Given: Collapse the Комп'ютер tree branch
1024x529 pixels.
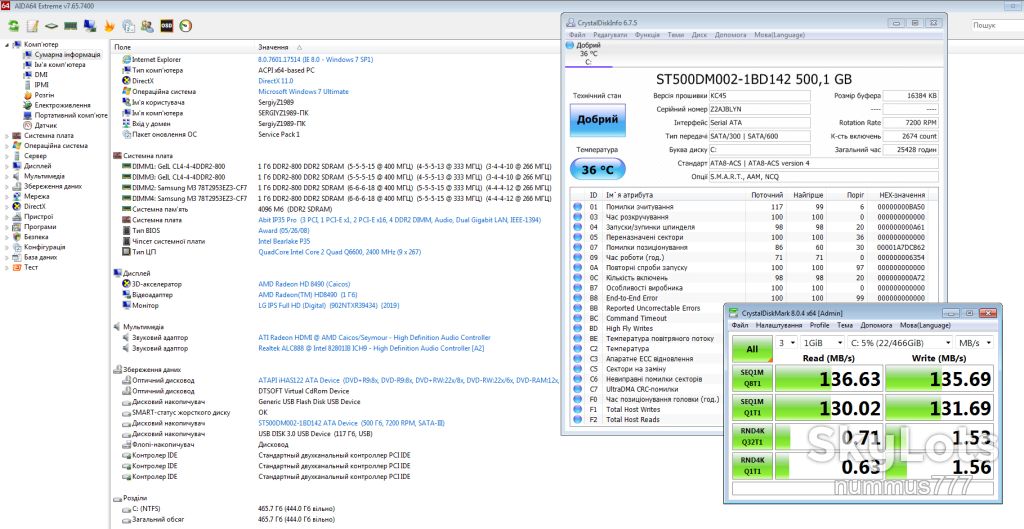Looking at the screenshot, I should (7, 44).
